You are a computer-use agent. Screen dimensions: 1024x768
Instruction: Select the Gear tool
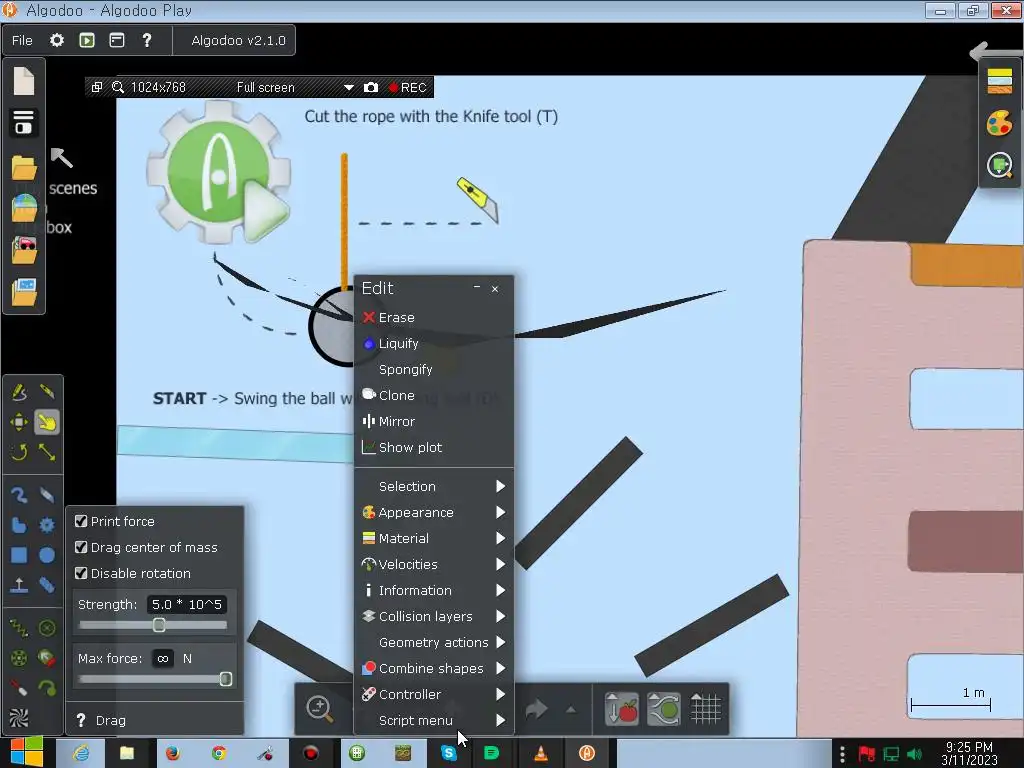click(47, 525)
